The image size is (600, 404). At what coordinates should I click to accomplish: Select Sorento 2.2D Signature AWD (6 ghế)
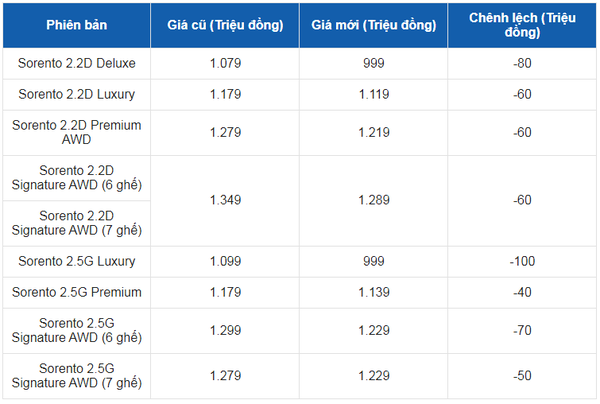pyautogui.click(x=77, y=177)
